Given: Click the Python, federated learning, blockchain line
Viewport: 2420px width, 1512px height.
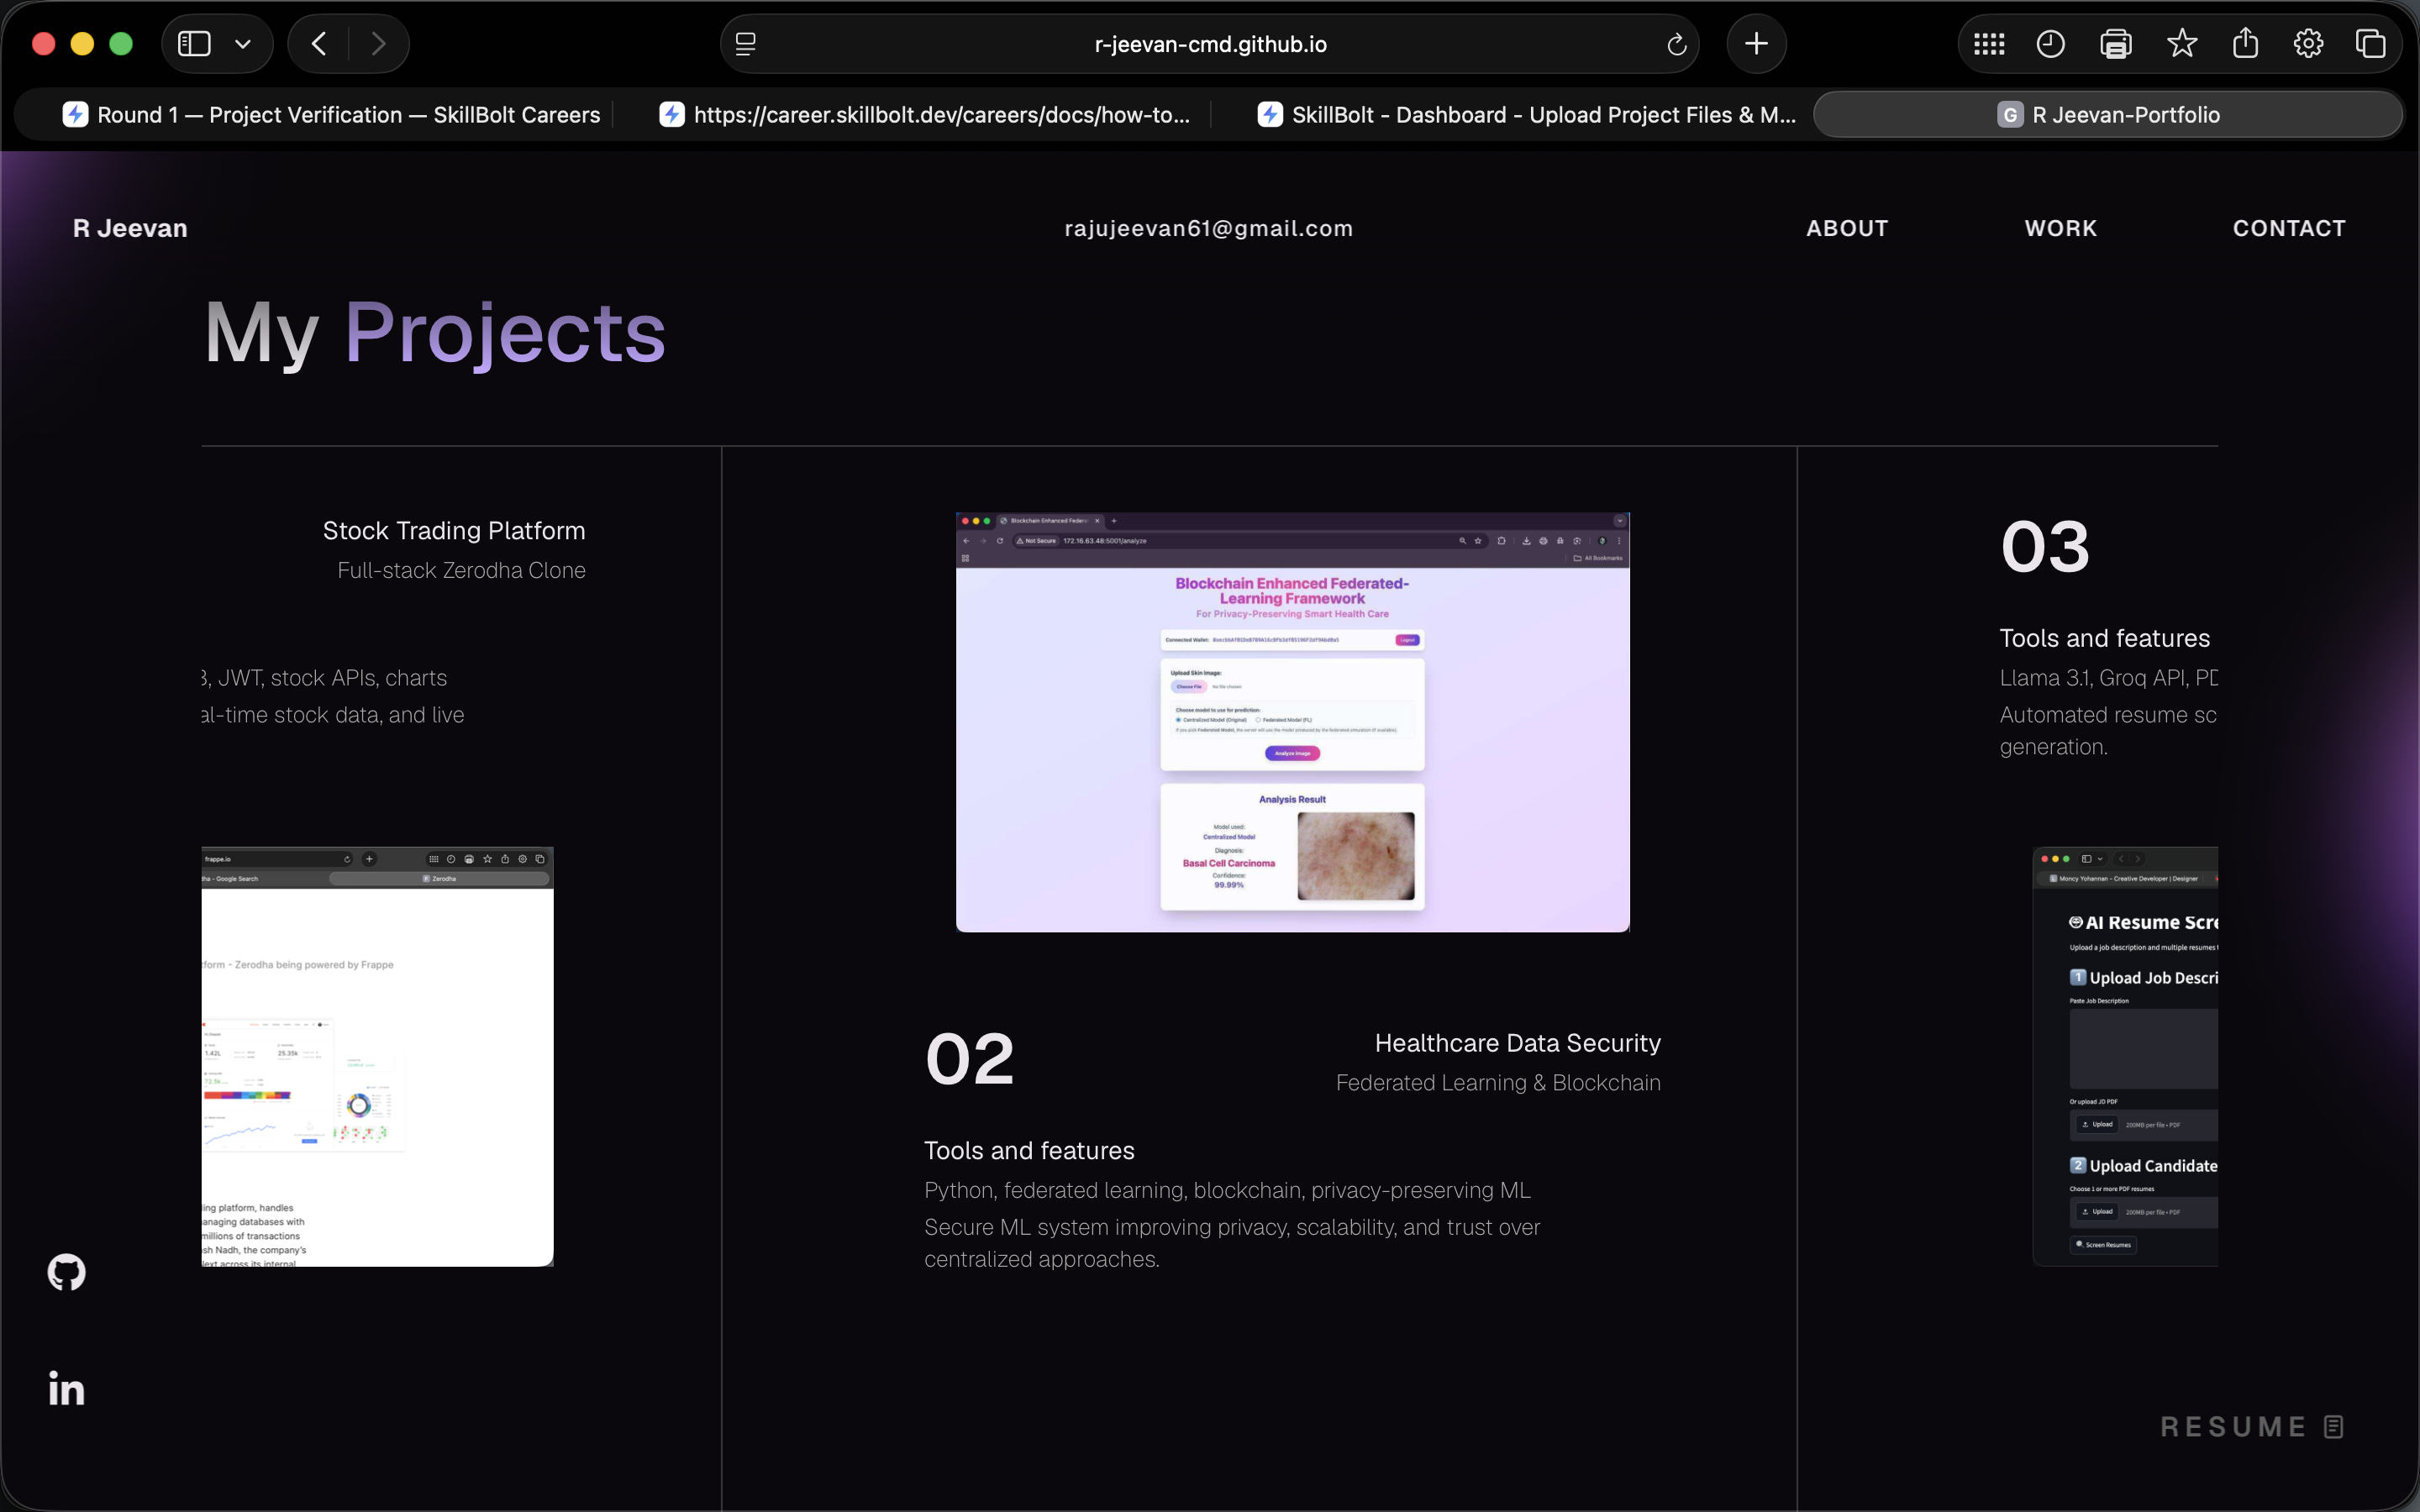Looking at the screenshot, I should [1227, 1190].
